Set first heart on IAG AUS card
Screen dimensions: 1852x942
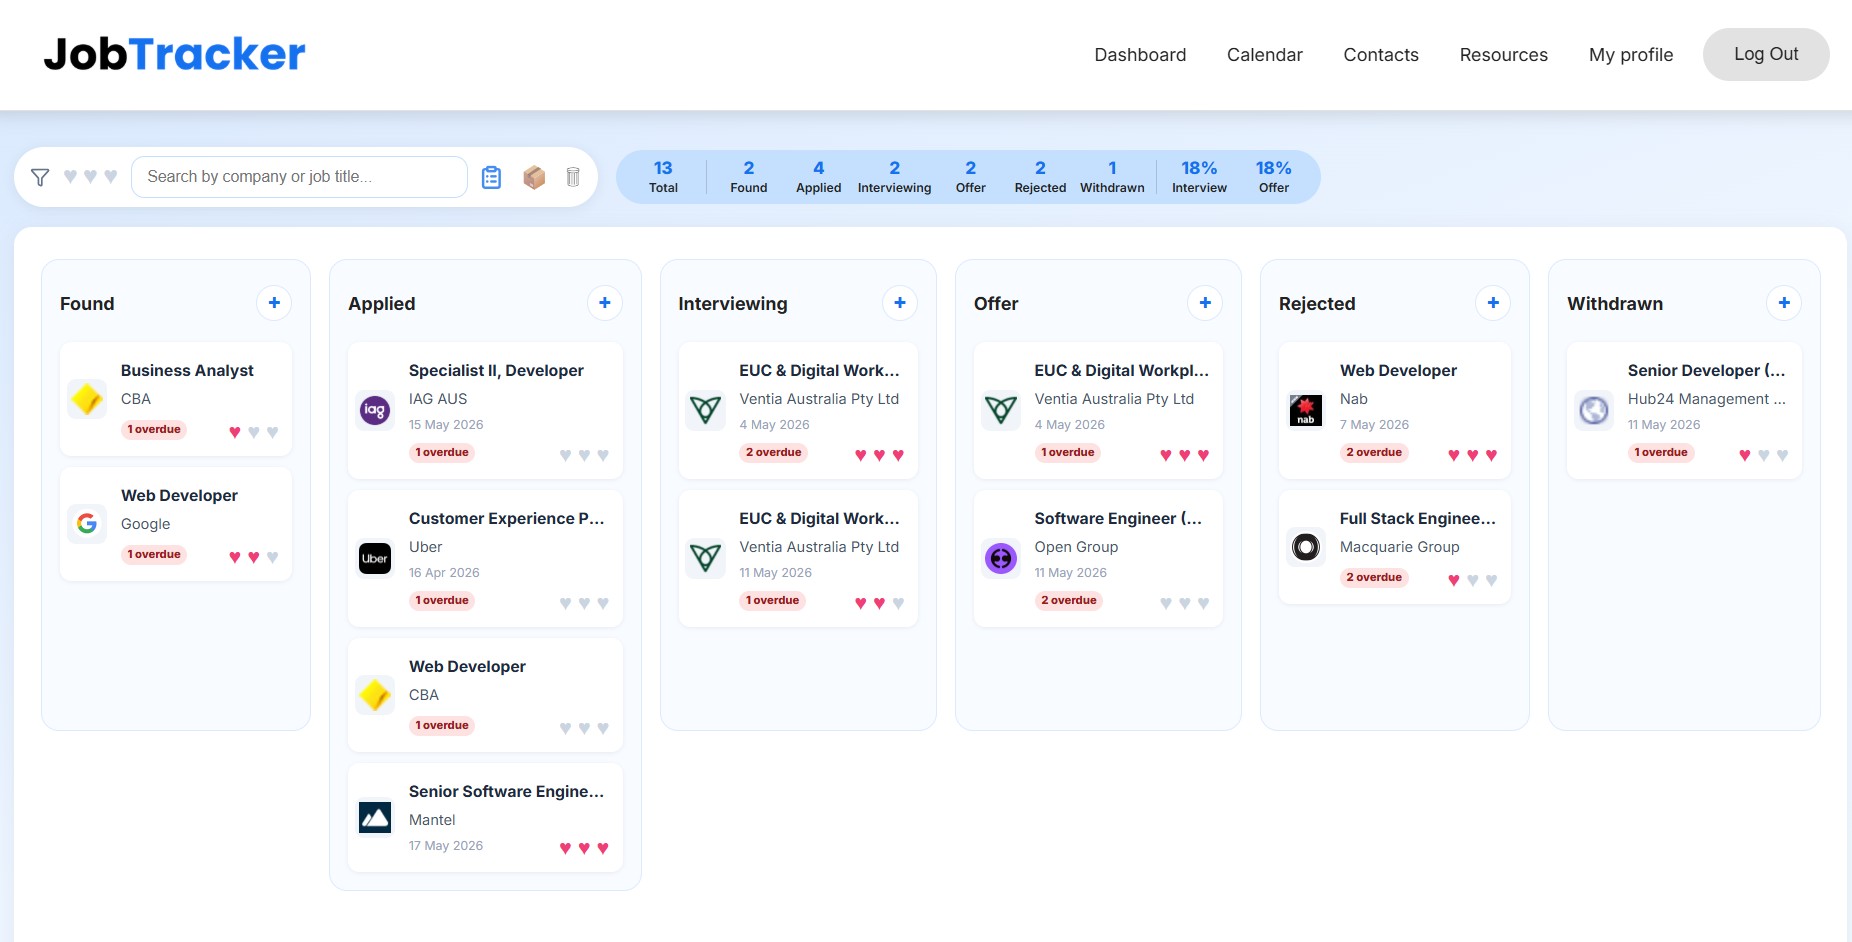click(565, 455)
